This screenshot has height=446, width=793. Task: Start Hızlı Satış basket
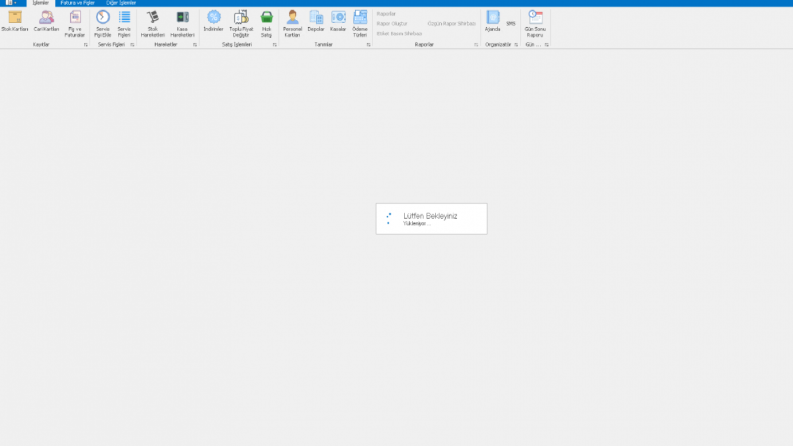coord(267,24)
